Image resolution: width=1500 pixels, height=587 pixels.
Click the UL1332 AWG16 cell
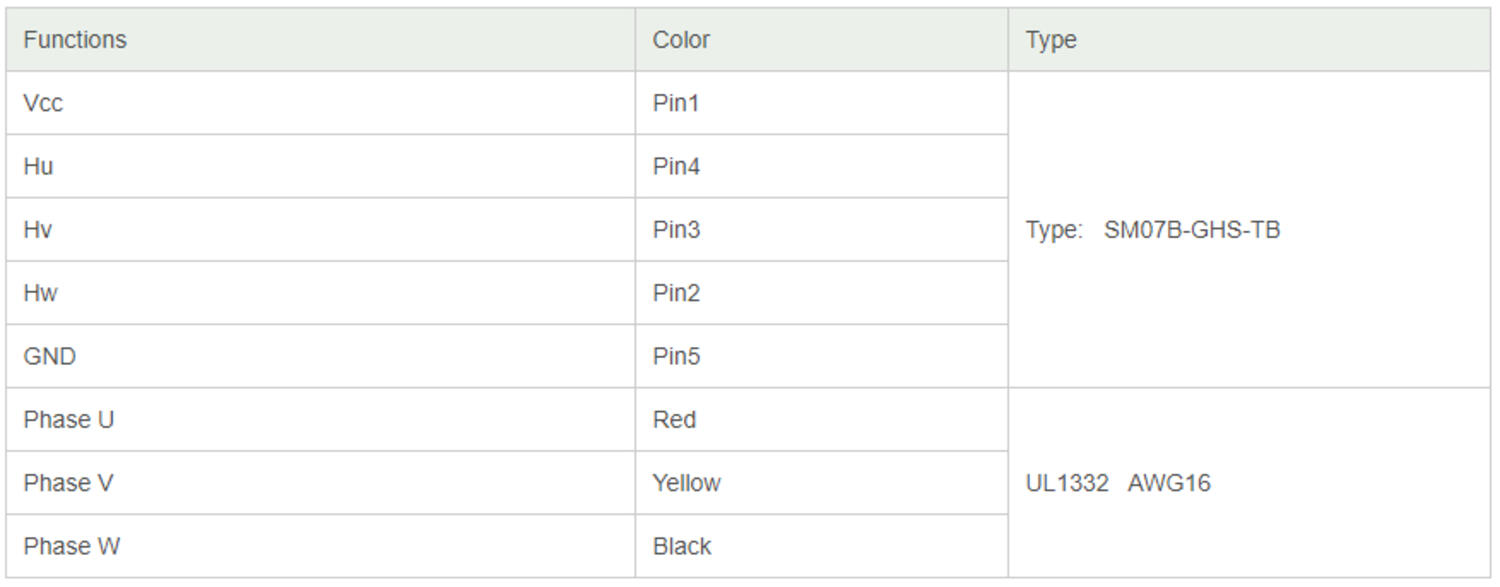click(x=1249, y=483)
